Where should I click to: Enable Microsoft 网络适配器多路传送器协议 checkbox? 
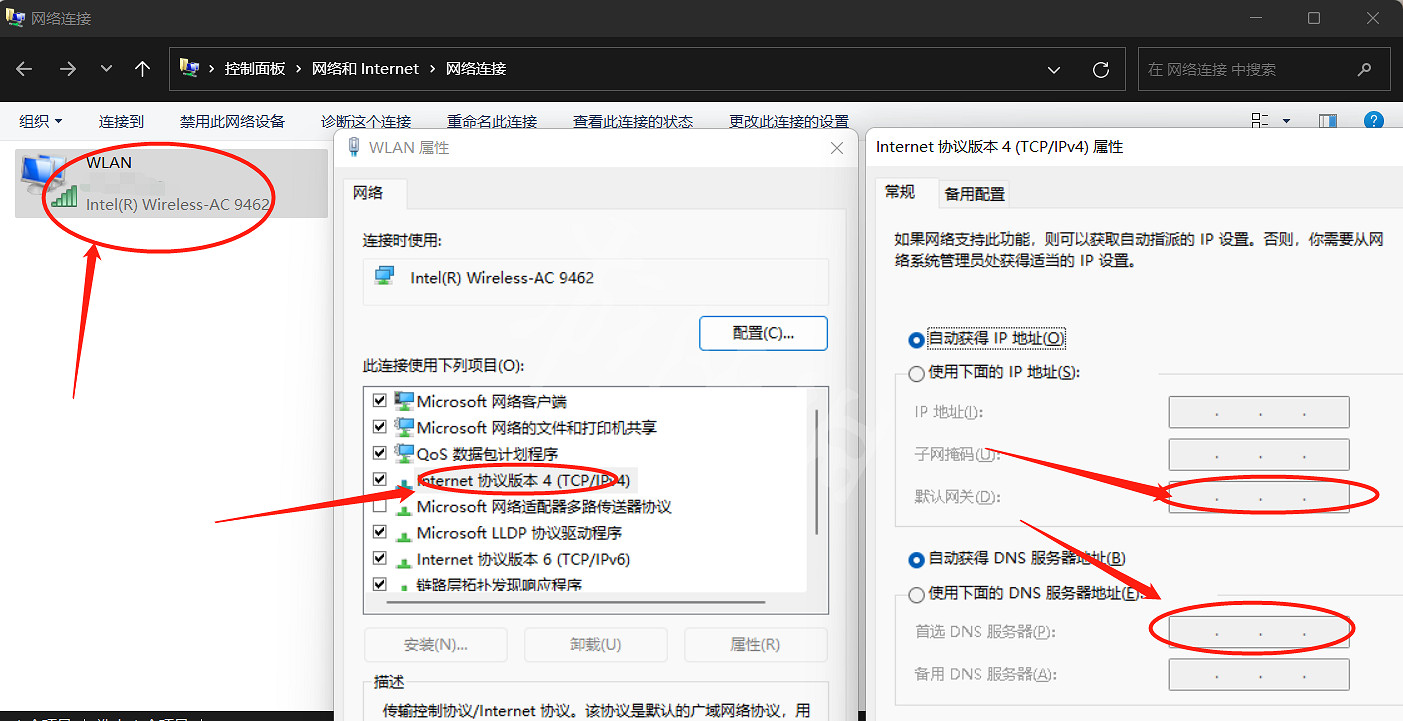pos(379,507)
